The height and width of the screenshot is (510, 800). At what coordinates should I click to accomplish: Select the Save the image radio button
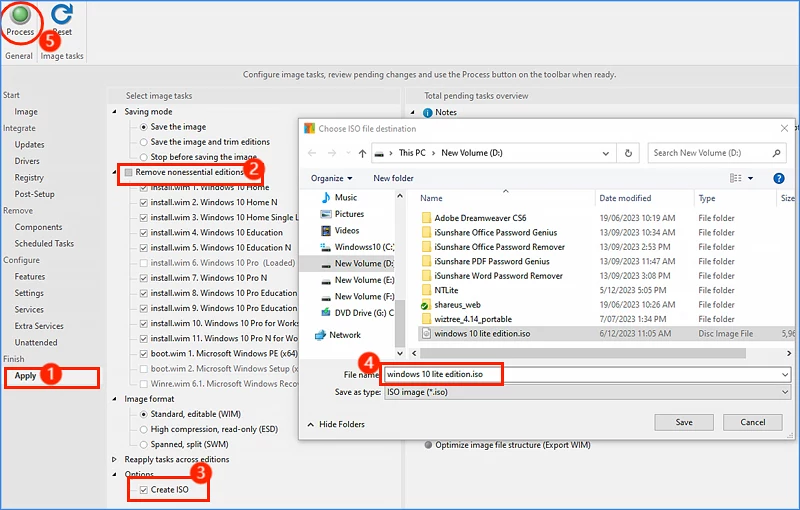pos(143,127)
